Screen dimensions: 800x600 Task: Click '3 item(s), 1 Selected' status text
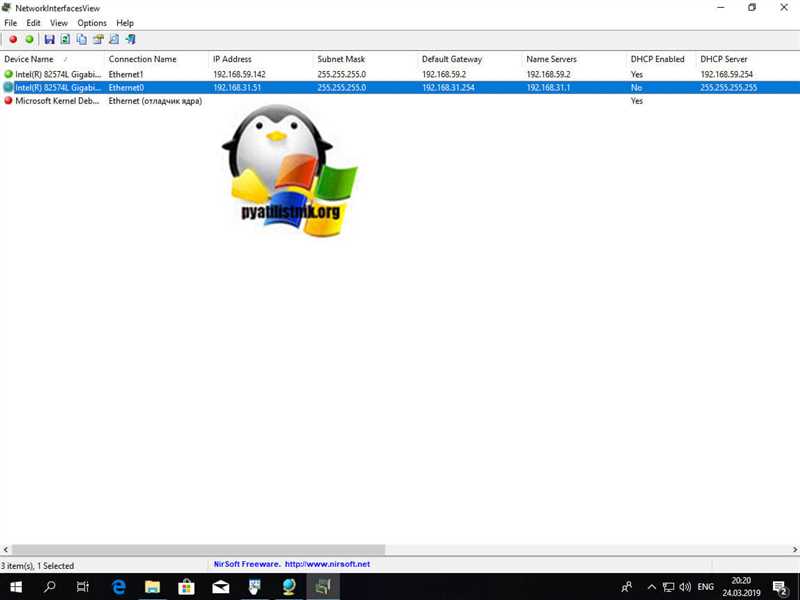tap(37, 565)
